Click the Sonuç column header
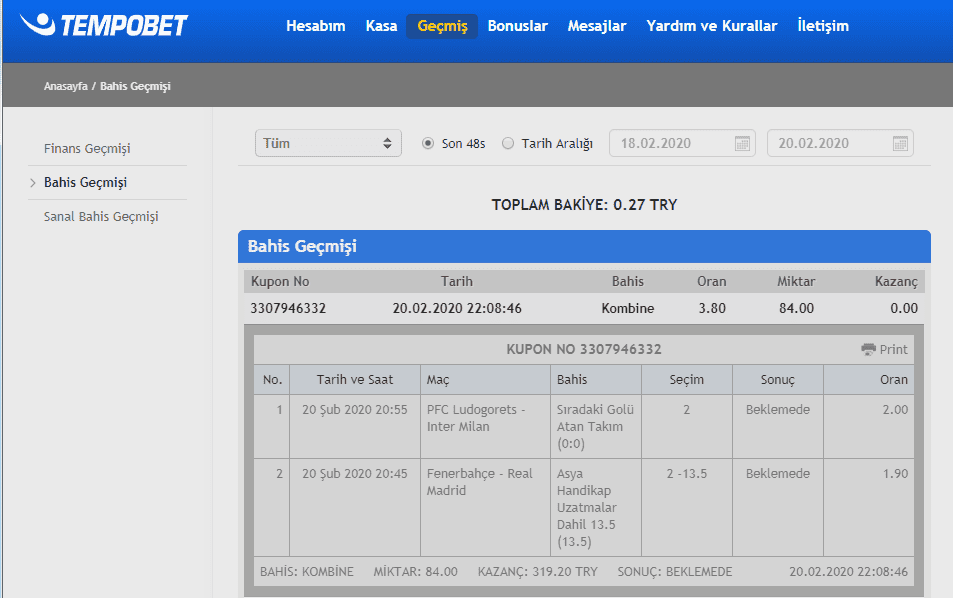Viewport: 953px width, 598px height. 778,380
